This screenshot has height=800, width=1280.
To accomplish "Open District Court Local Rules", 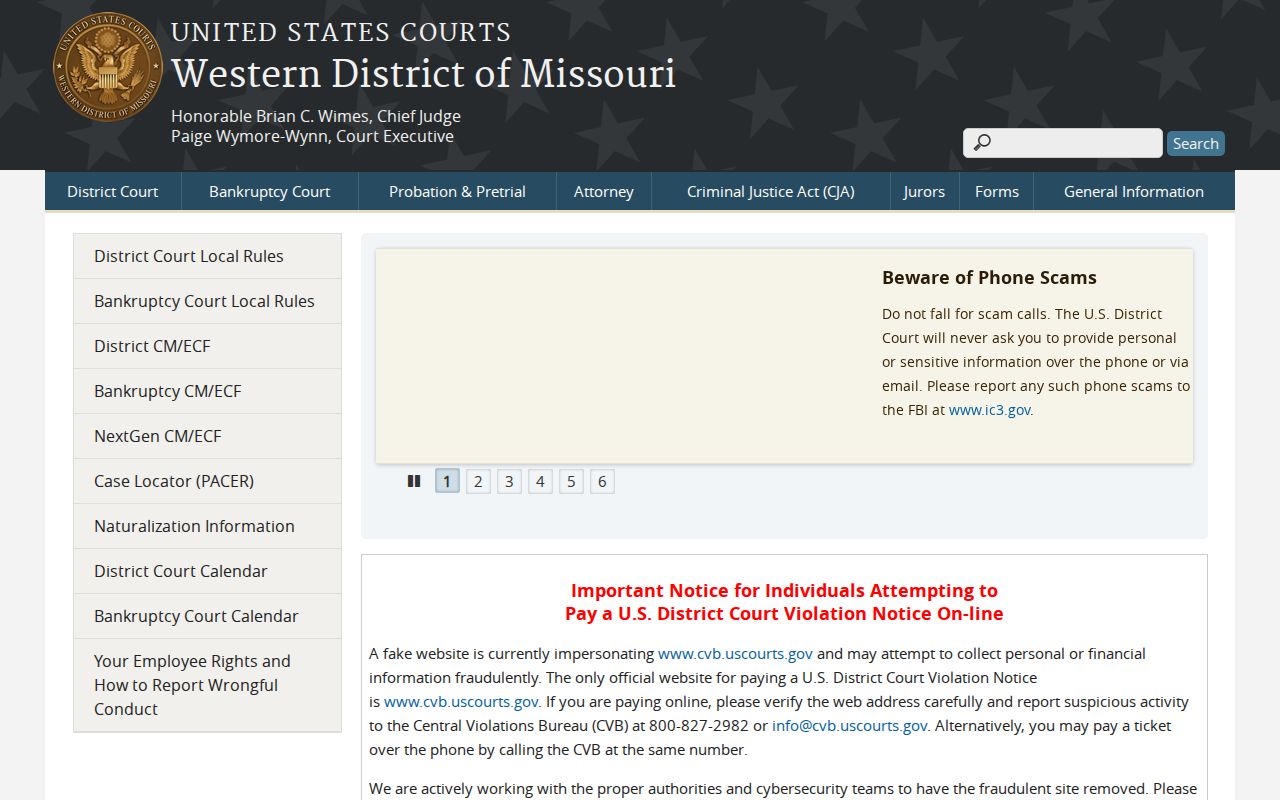I will [207, 256].
